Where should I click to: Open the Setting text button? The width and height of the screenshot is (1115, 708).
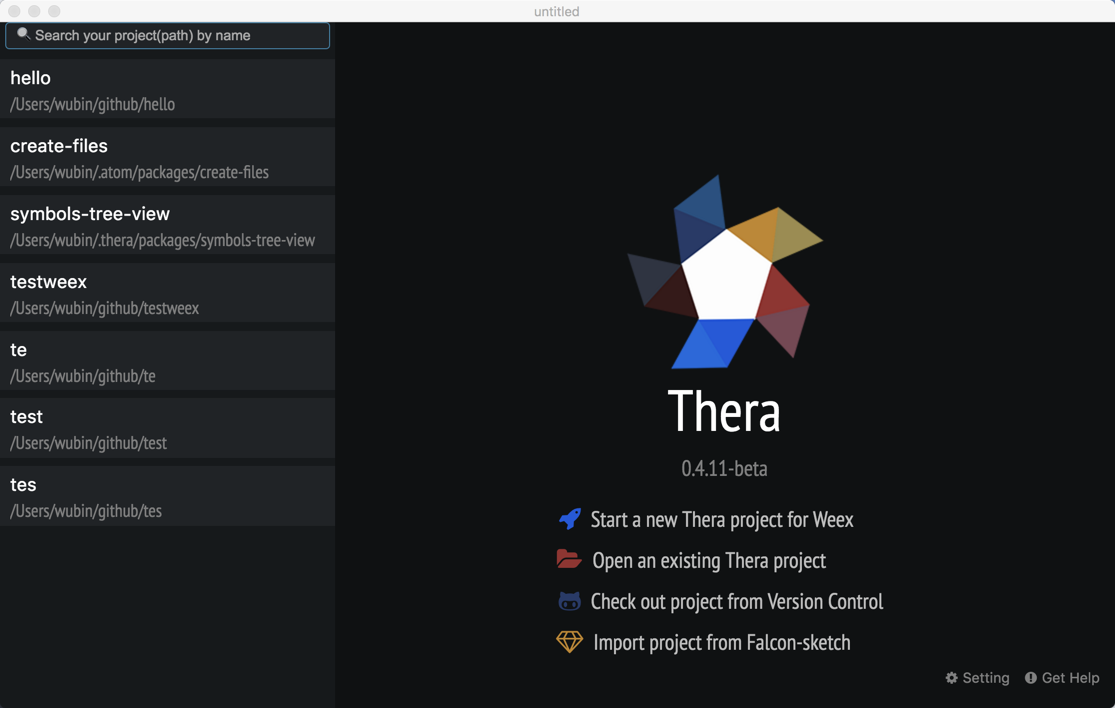pyautogui.click(x=985, y=678)
